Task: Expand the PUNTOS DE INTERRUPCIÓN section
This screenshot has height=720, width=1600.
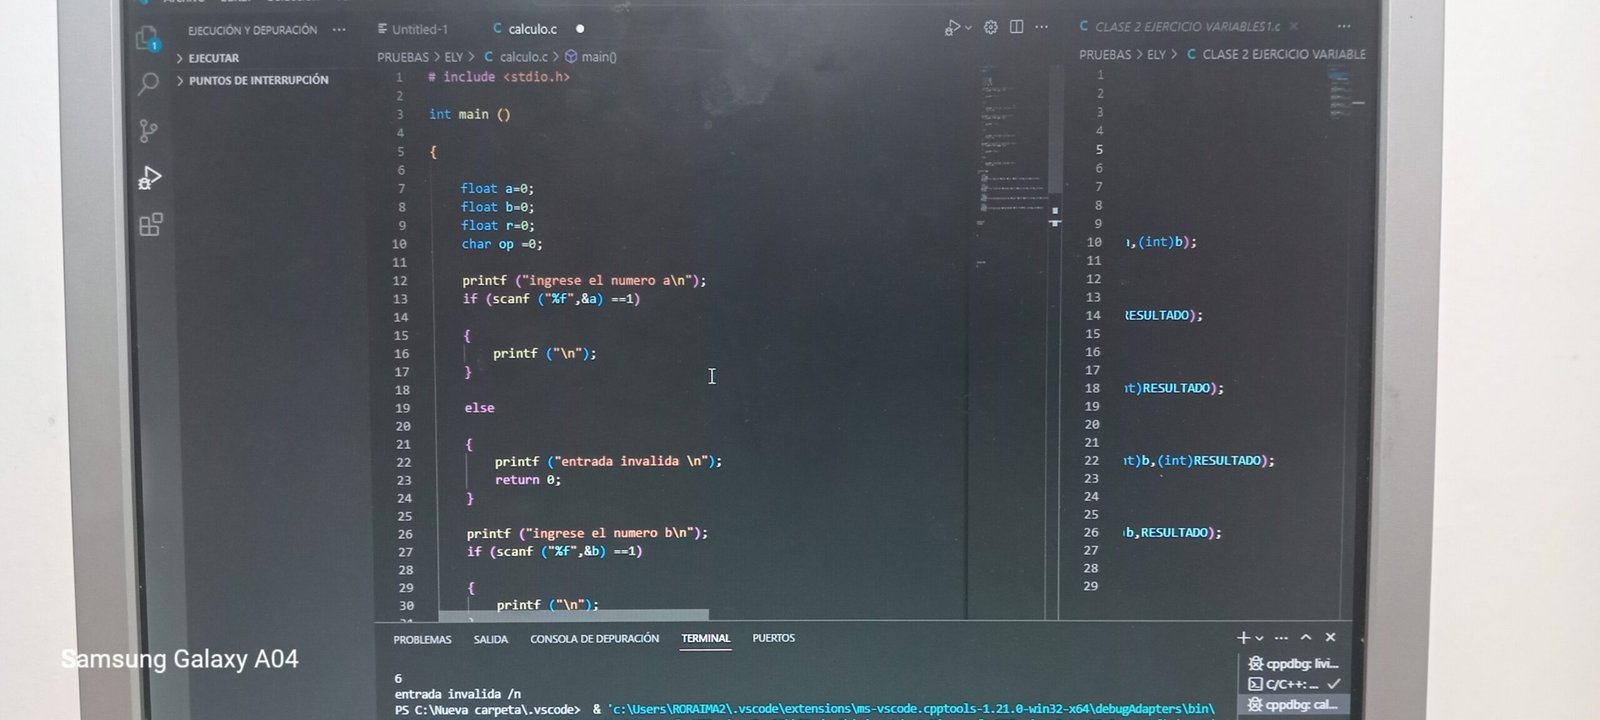Action: point(258,80)
